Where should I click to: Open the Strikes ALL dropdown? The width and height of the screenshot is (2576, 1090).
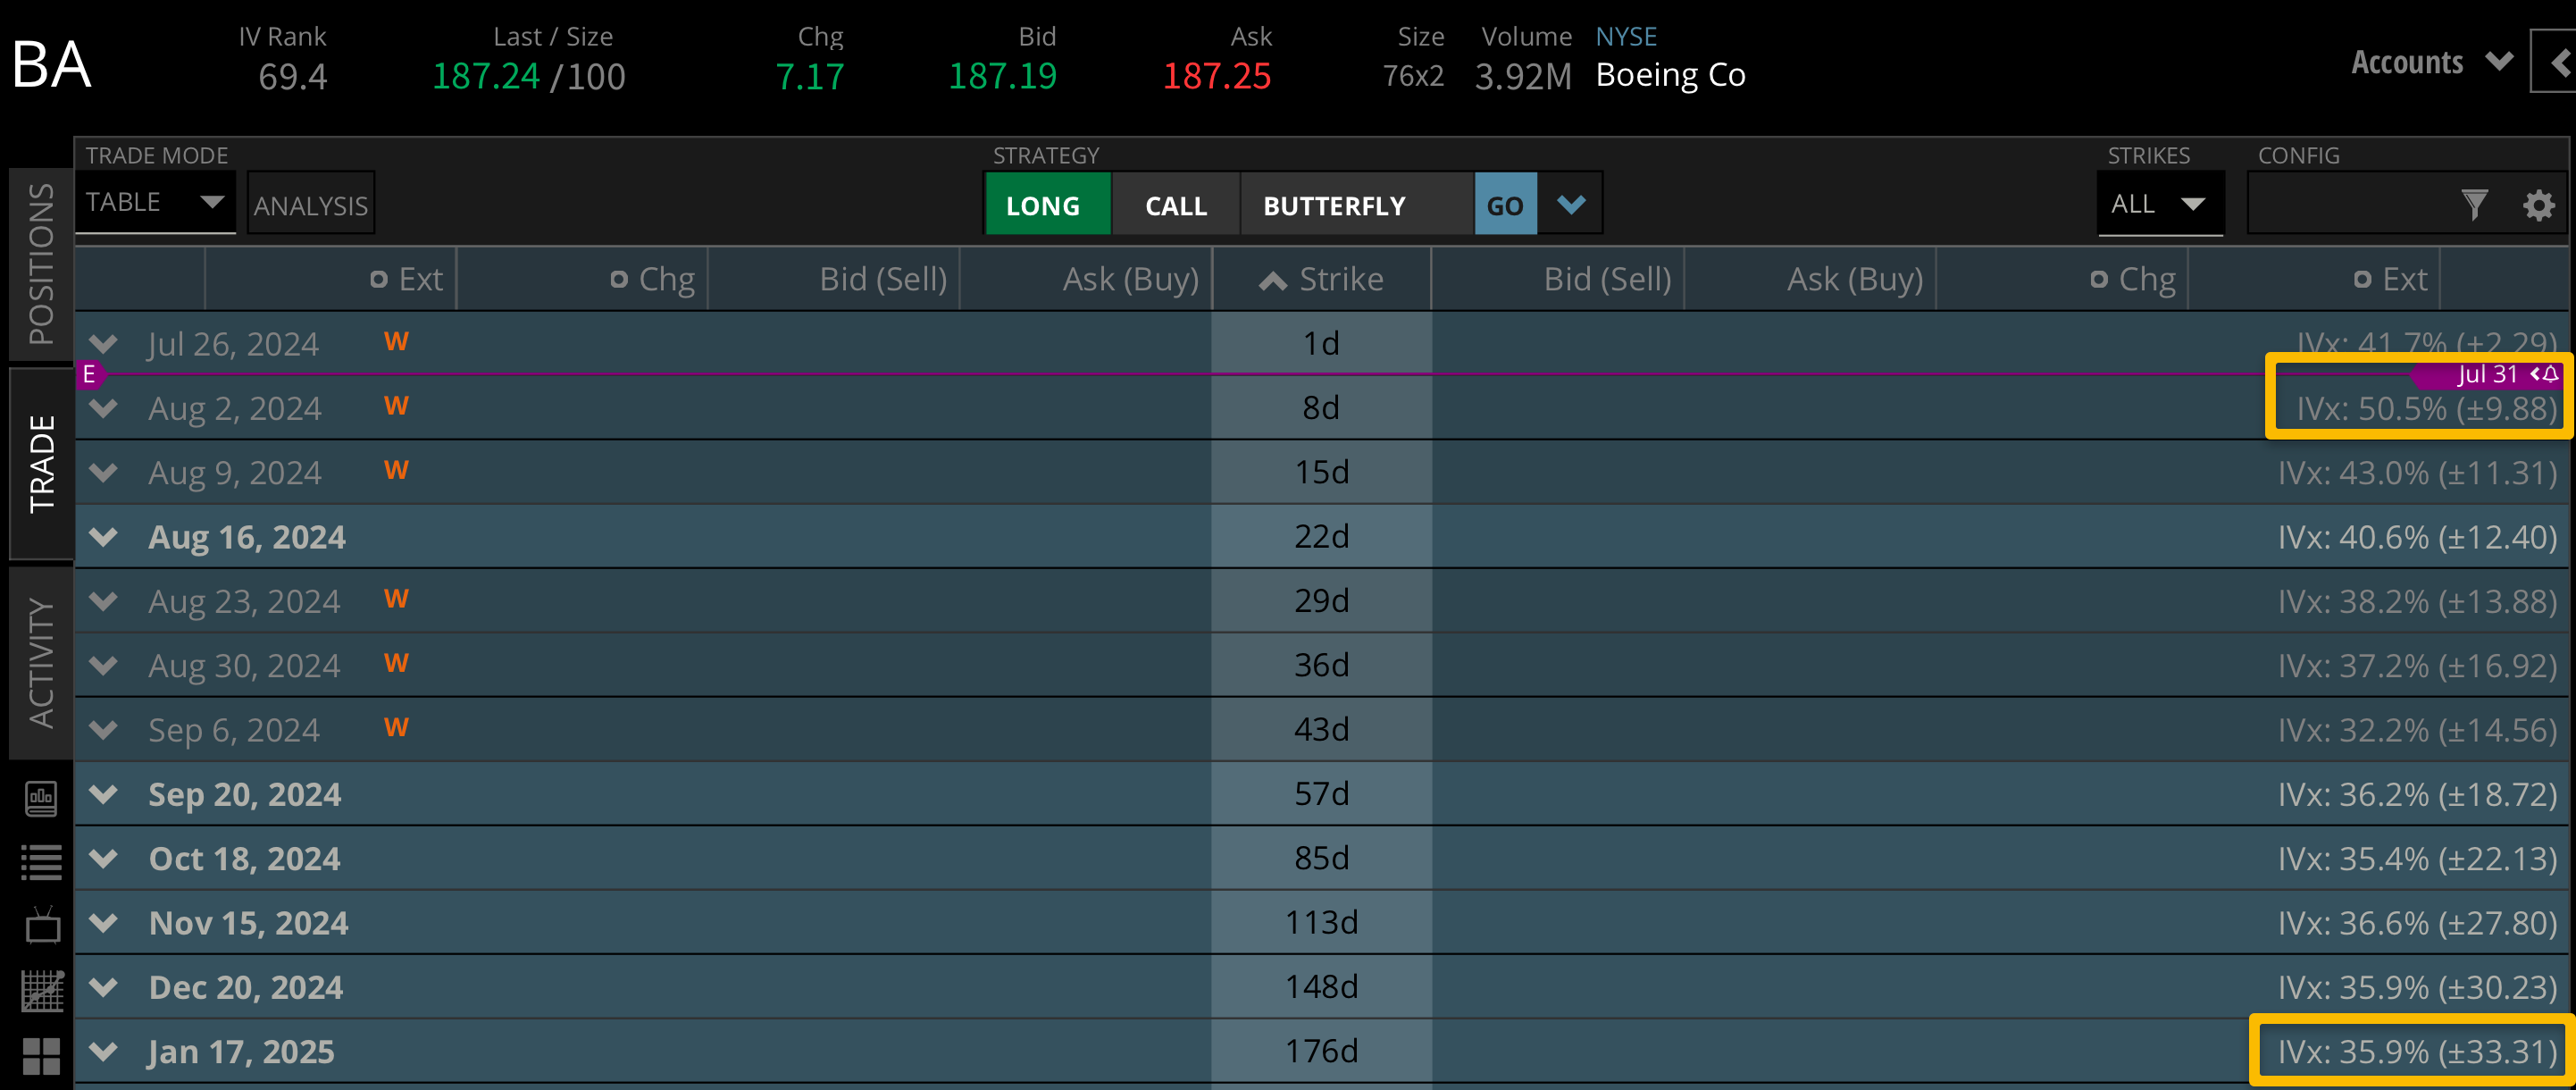pos(2159,204)
